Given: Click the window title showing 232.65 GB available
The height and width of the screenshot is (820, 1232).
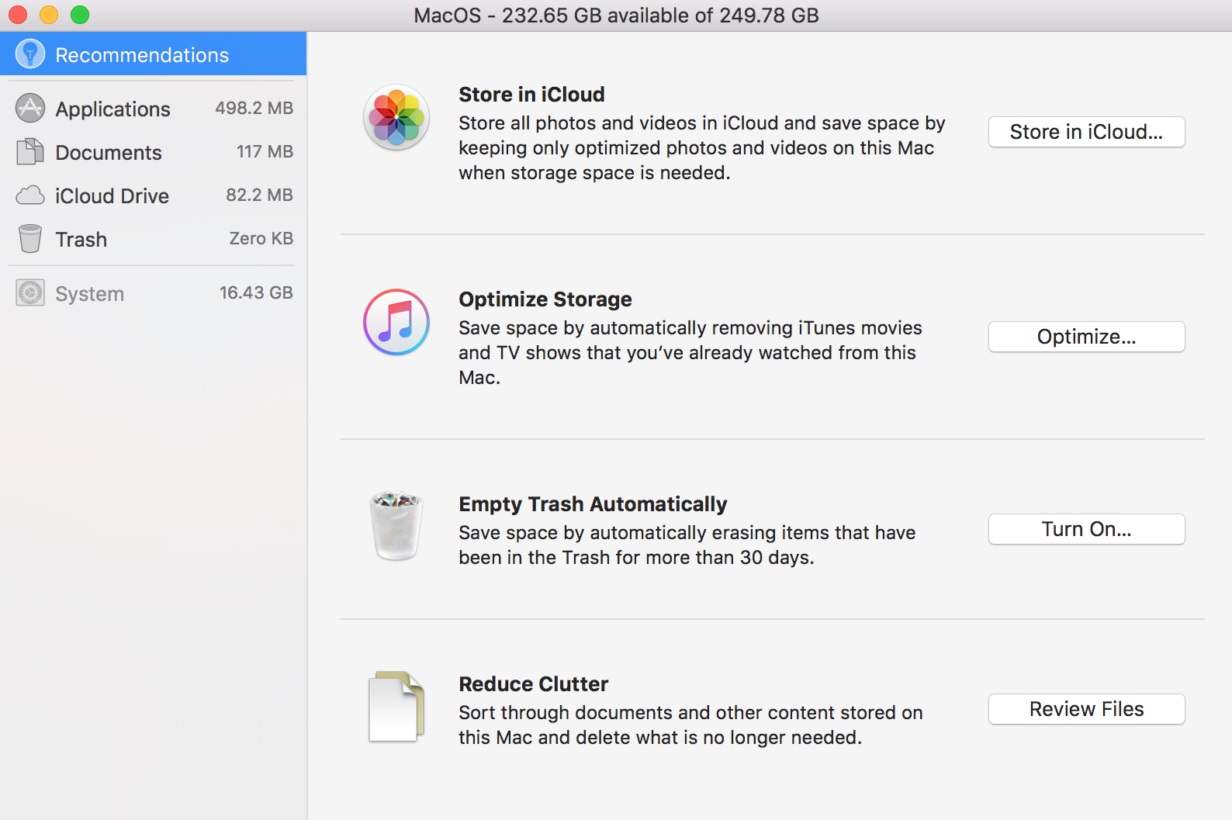Looking at the screenshot, I should (616, 15).
